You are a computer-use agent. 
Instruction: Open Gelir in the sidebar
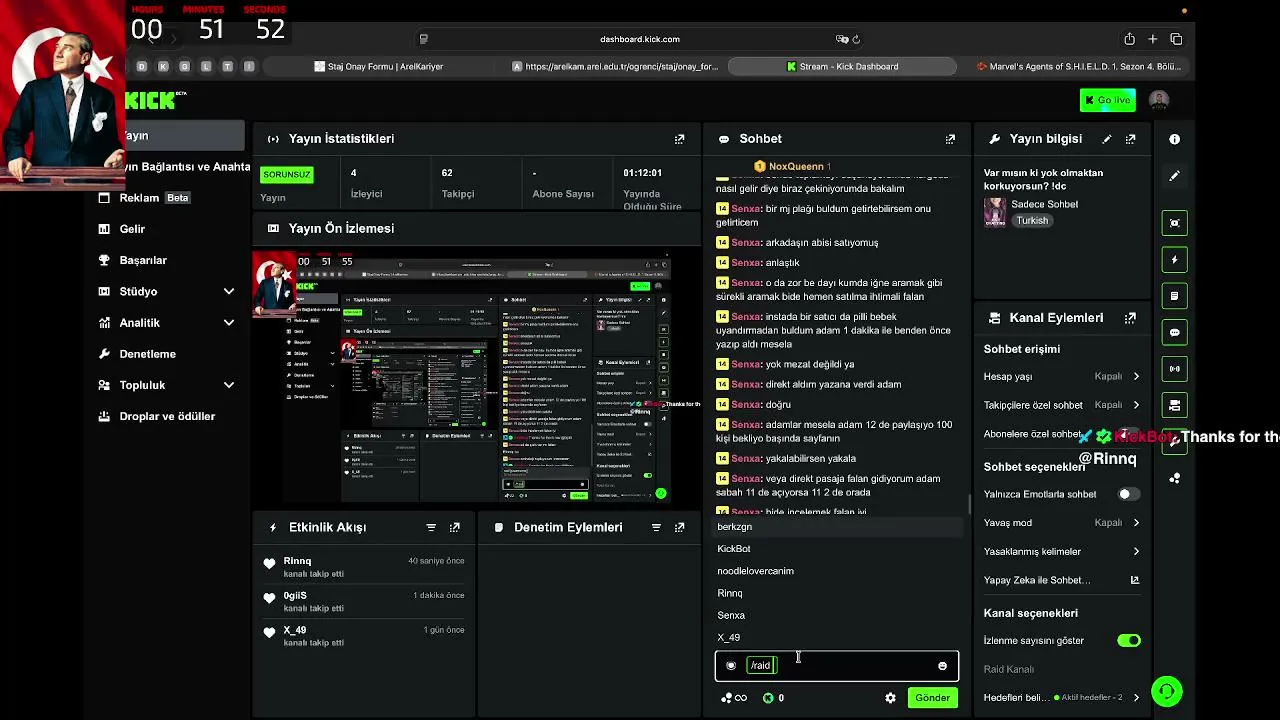pos(122,229)
